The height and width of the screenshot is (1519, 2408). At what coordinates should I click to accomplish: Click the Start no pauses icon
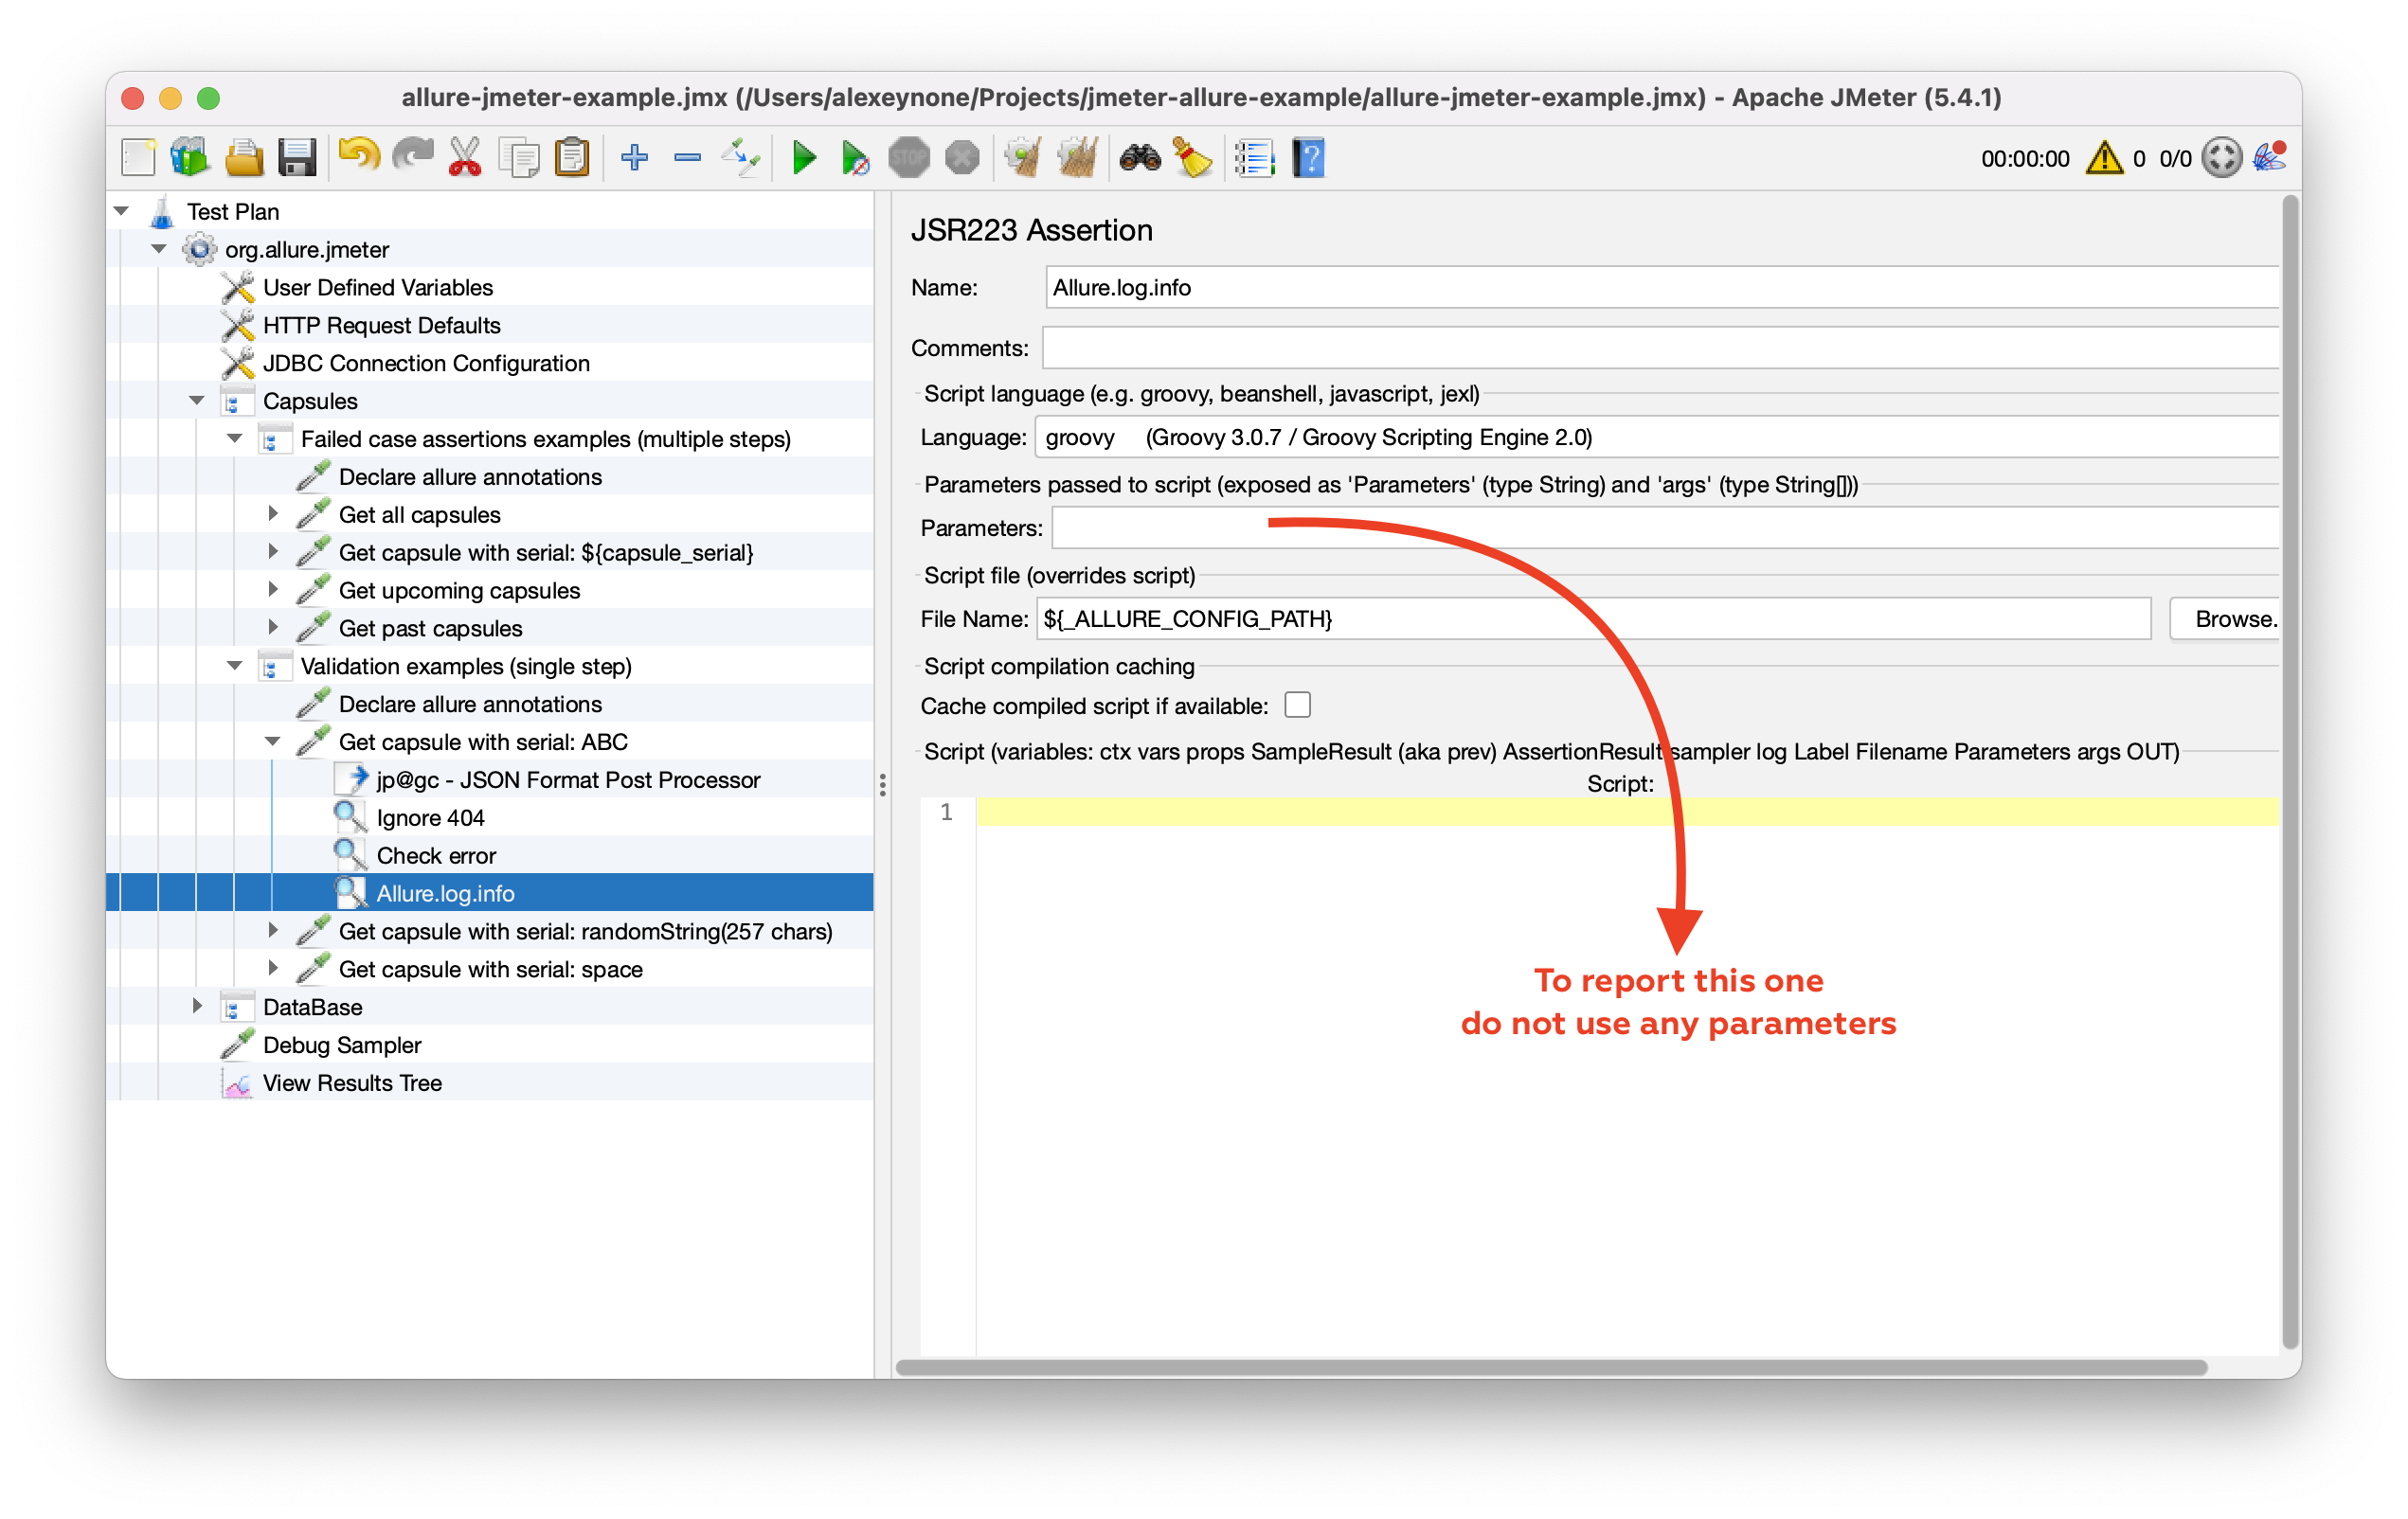pyautogui.click(x=854, y=158)
